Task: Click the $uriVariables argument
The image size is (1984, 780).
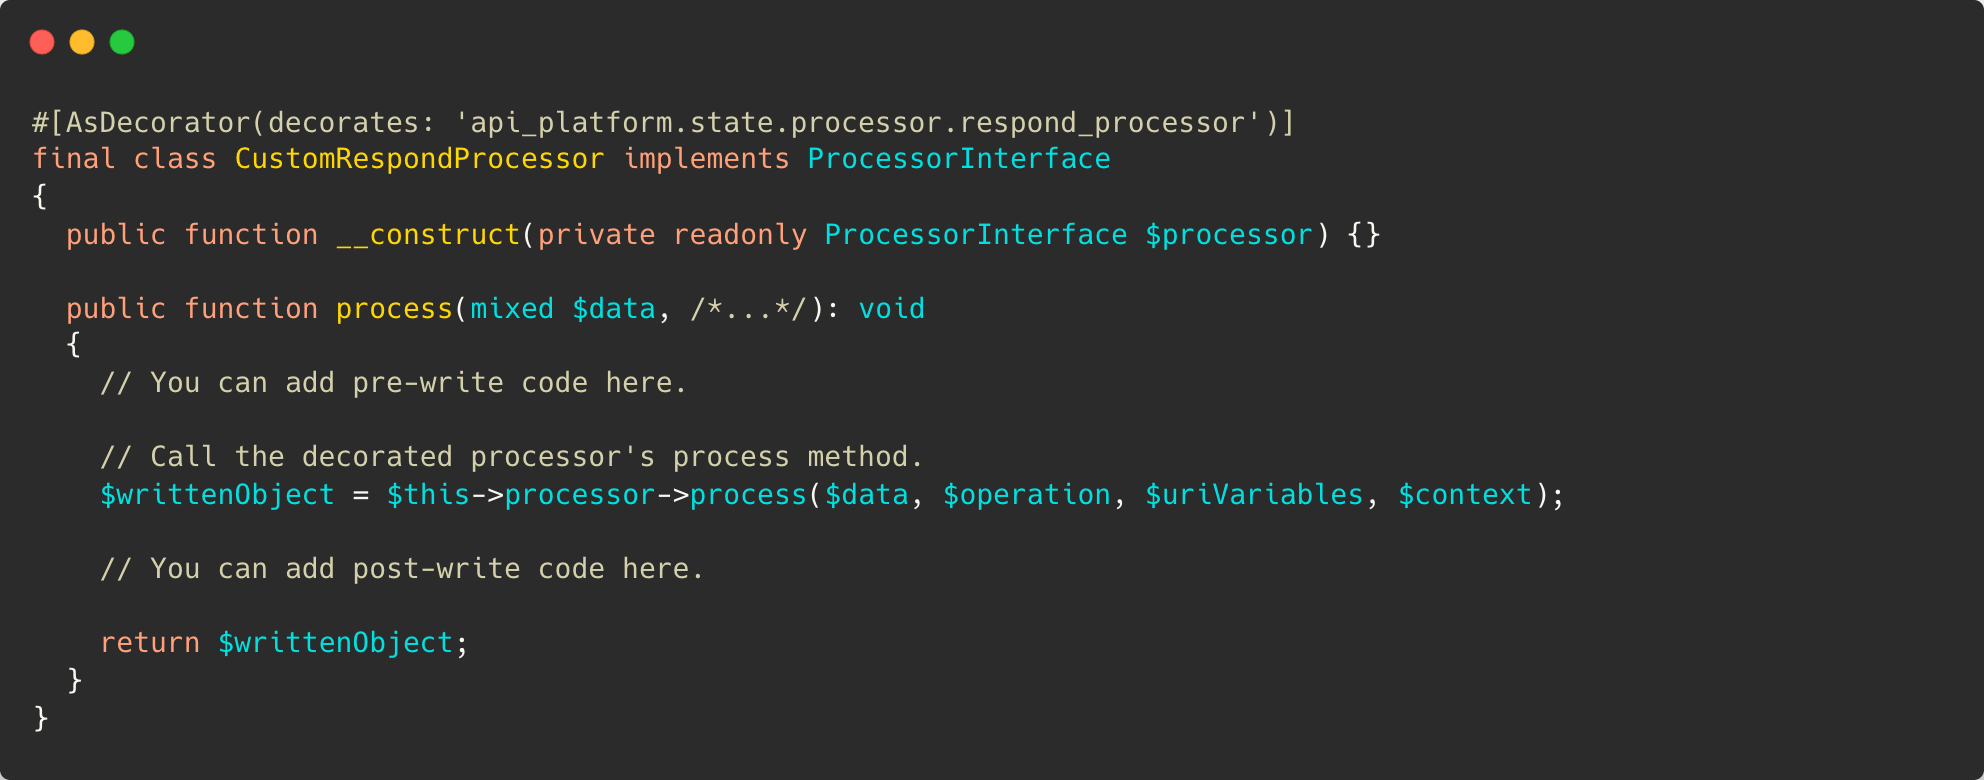Action: pyautogui.click(x=1254, y=495)
